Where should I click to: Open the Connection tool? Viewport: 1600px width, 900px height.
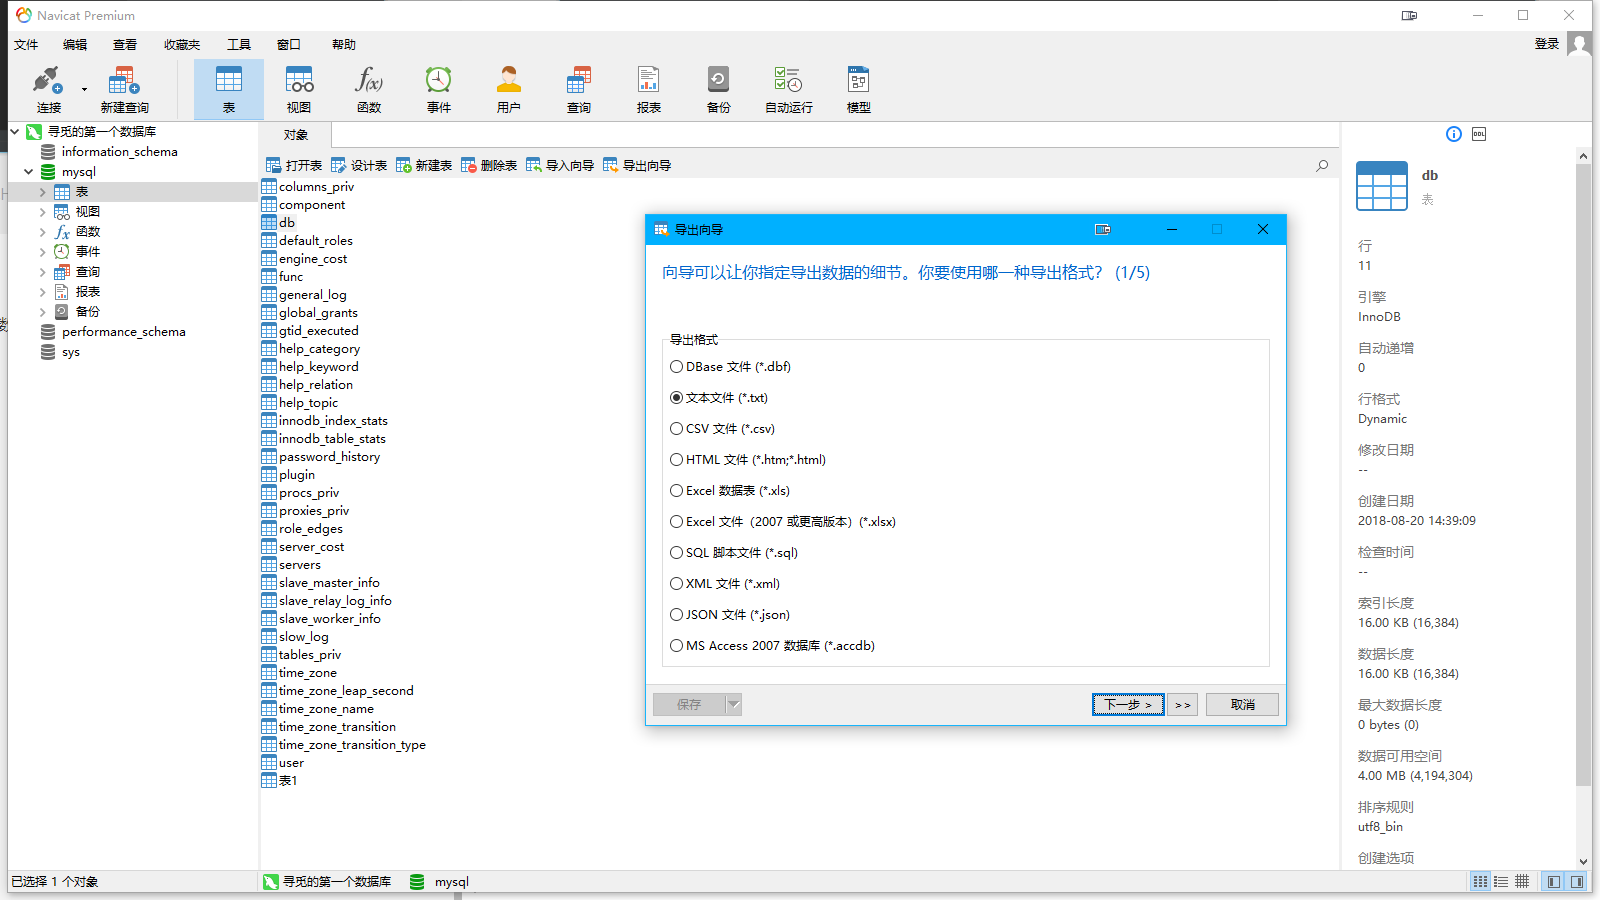click(48, 89)
